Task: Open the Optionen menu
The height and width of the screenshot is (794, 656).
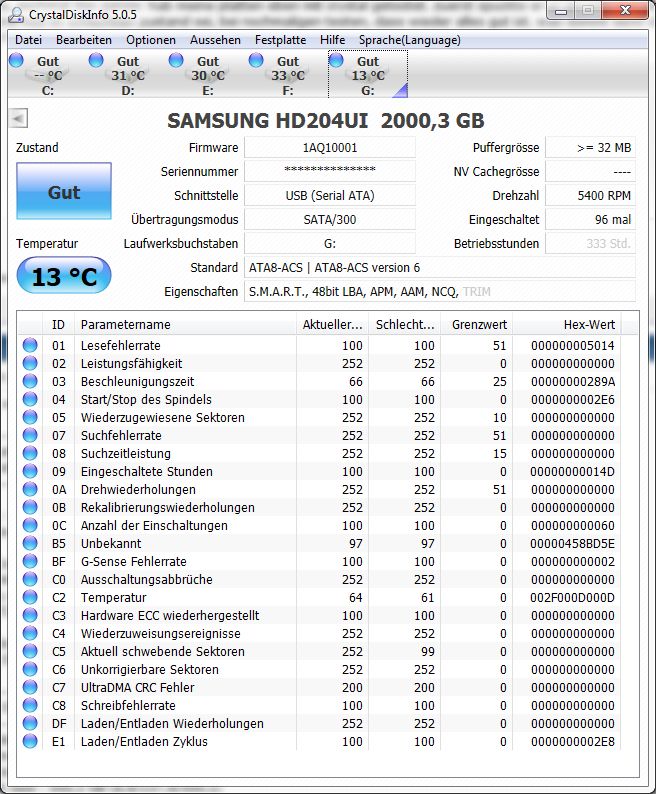Action: pos(151,40)
